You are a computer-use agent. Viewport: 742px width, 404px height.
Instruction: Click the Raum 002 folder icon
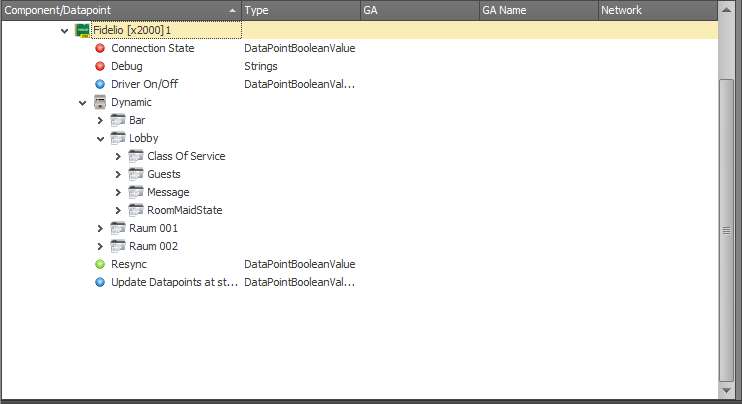(118, 246)
